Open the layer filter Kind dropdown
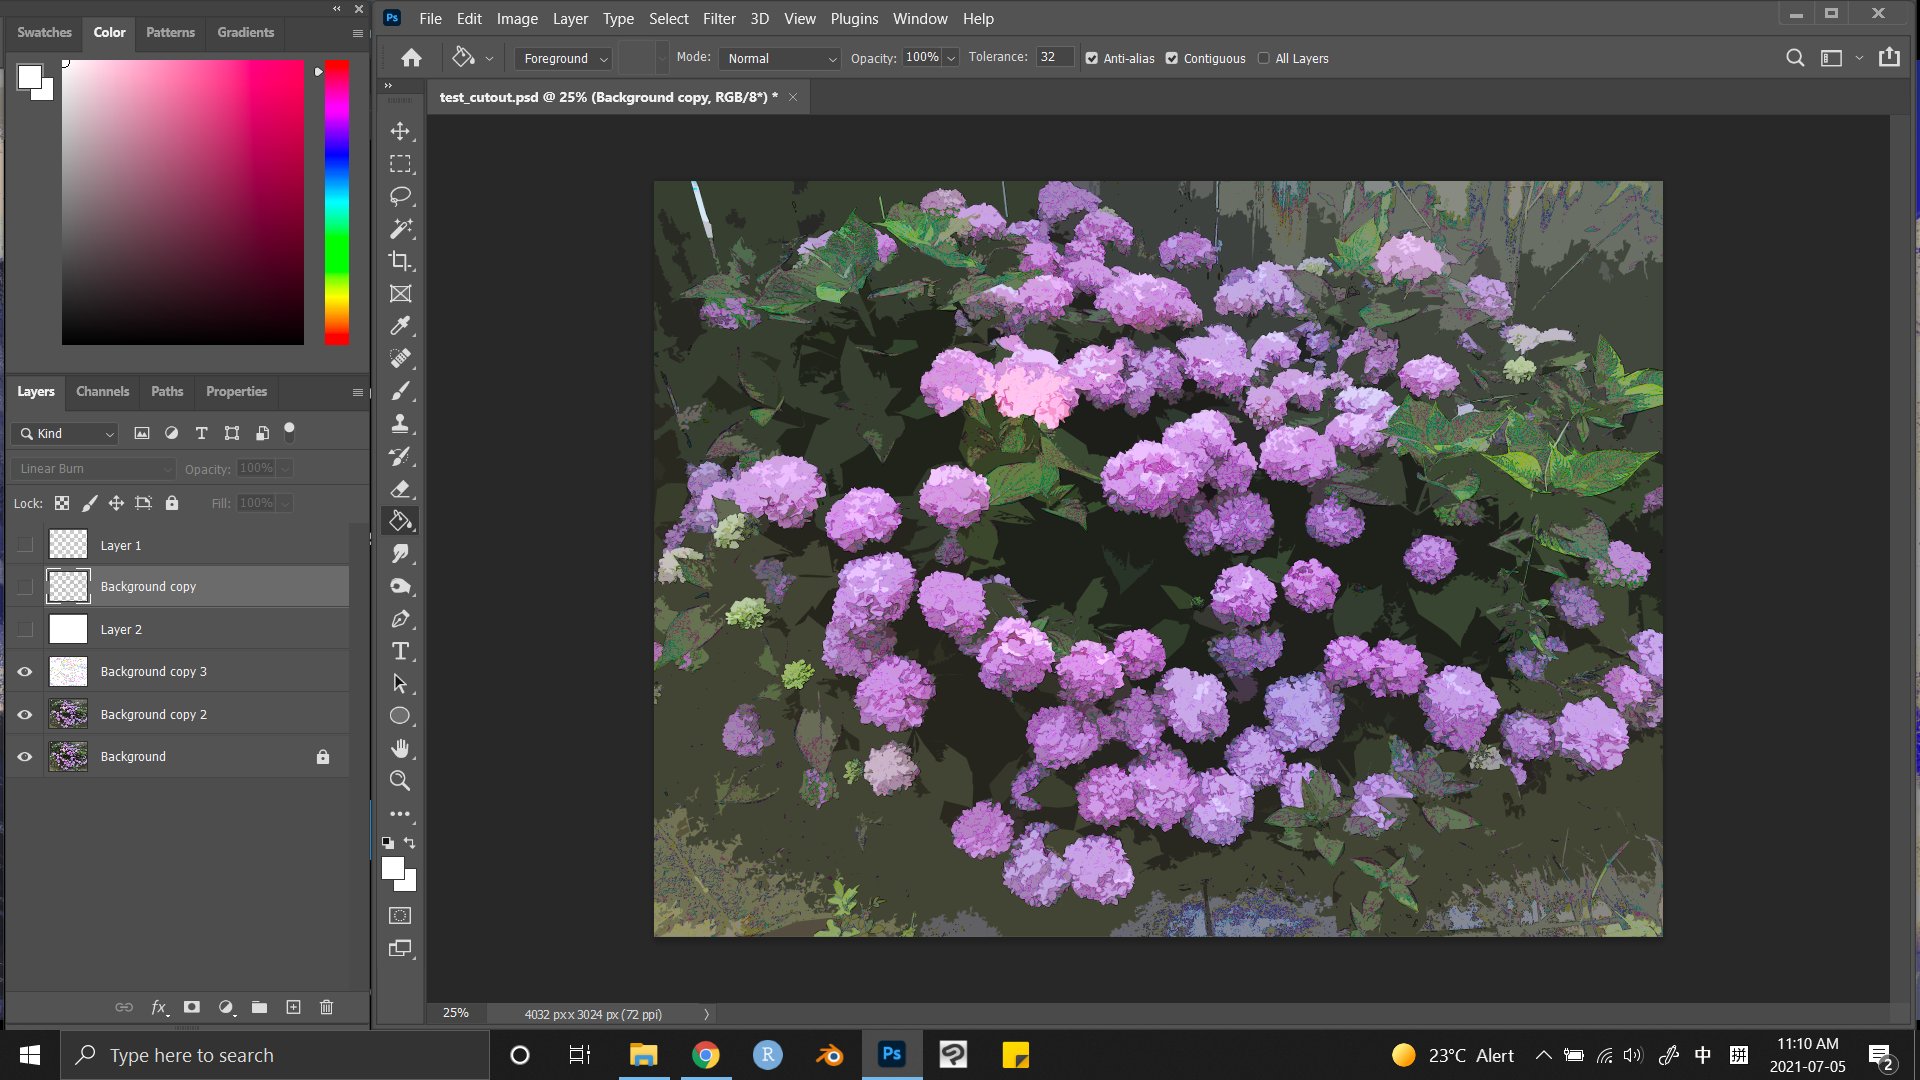Image resolution: width=1920 pixels, height=1080 pixels. click(65, 433)
